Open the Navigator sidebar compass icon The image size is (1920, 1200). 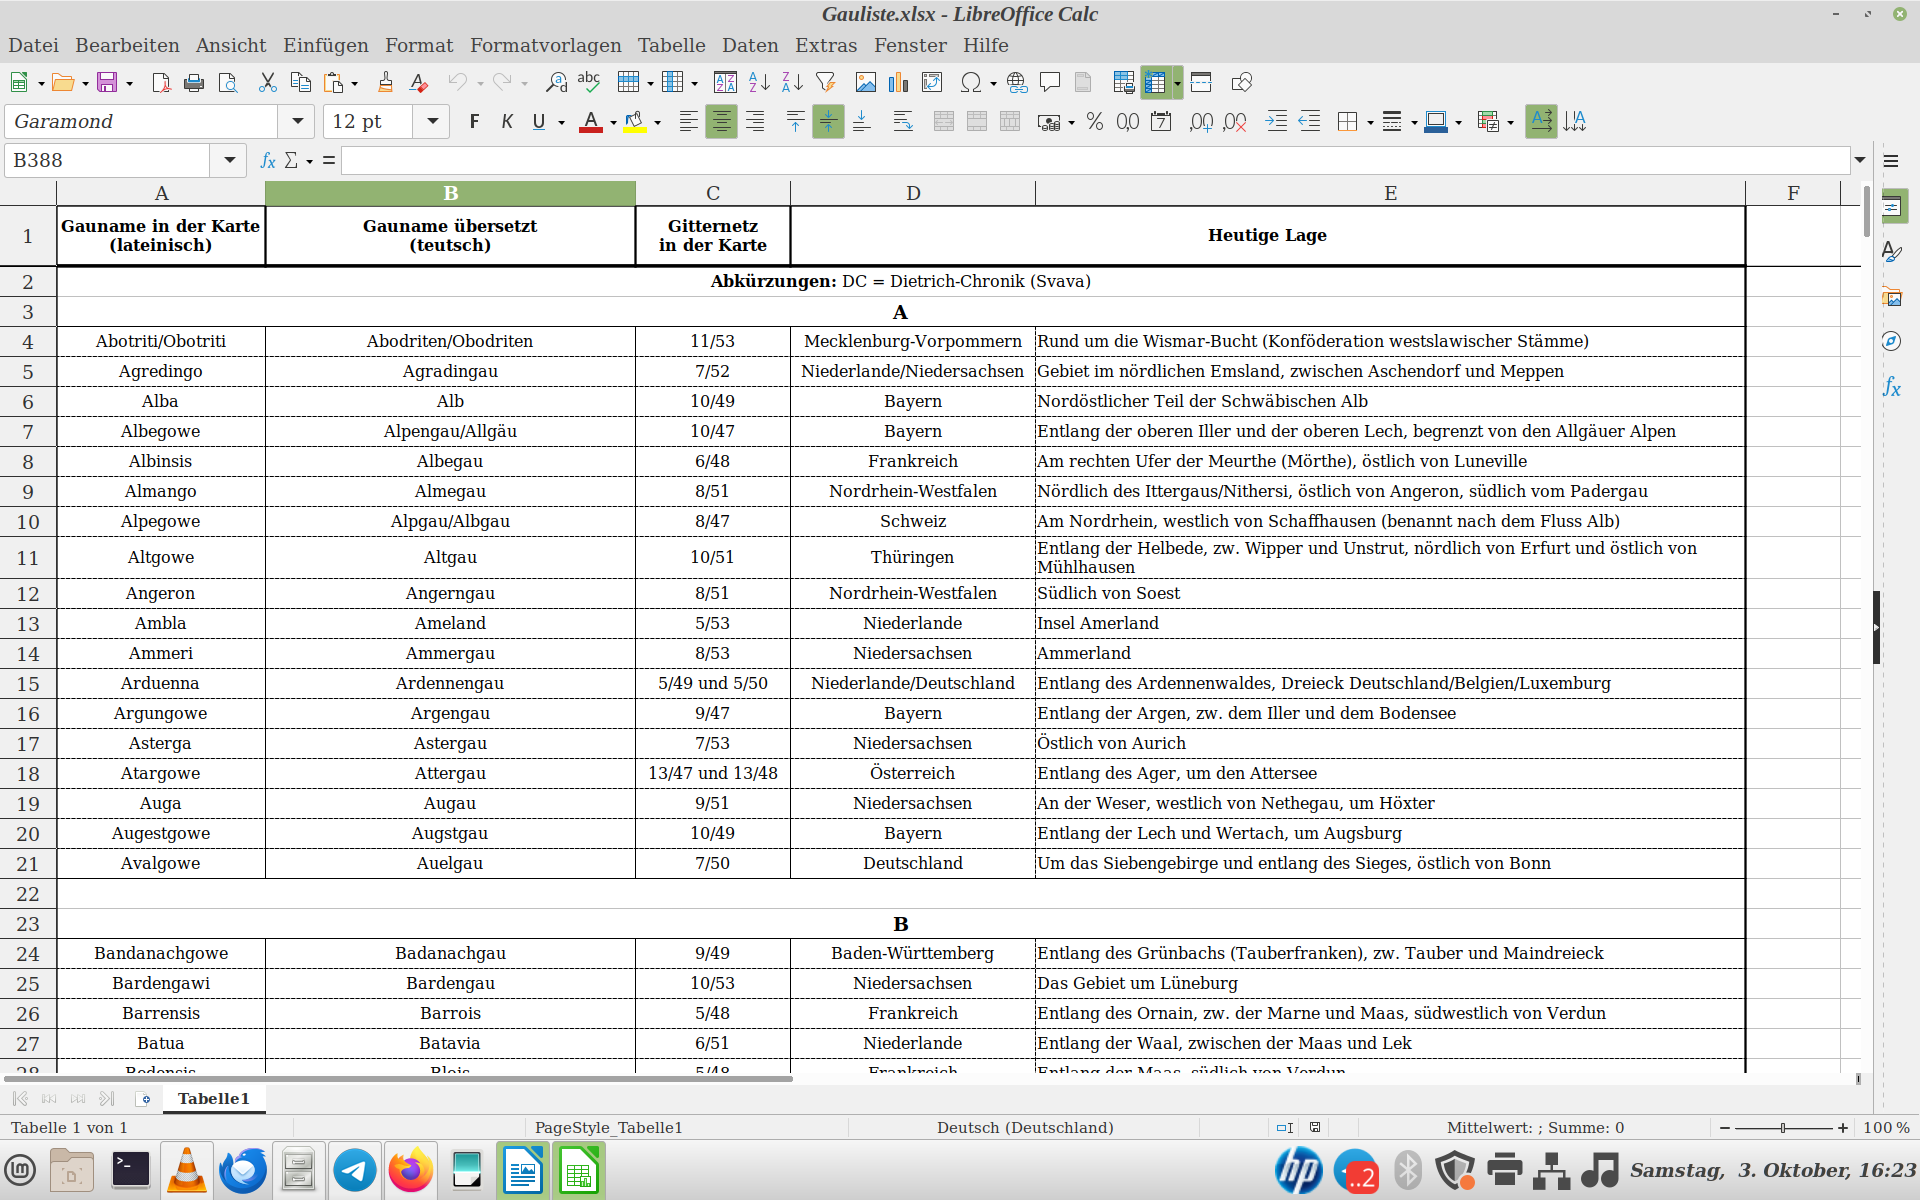(x=1891, y=342)
